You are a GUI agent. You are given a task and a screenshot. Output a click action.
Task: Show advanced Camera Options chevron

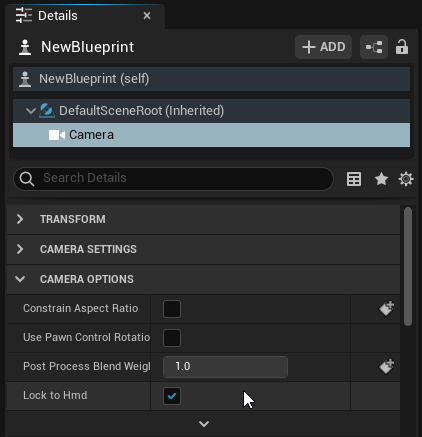point(204,424)
